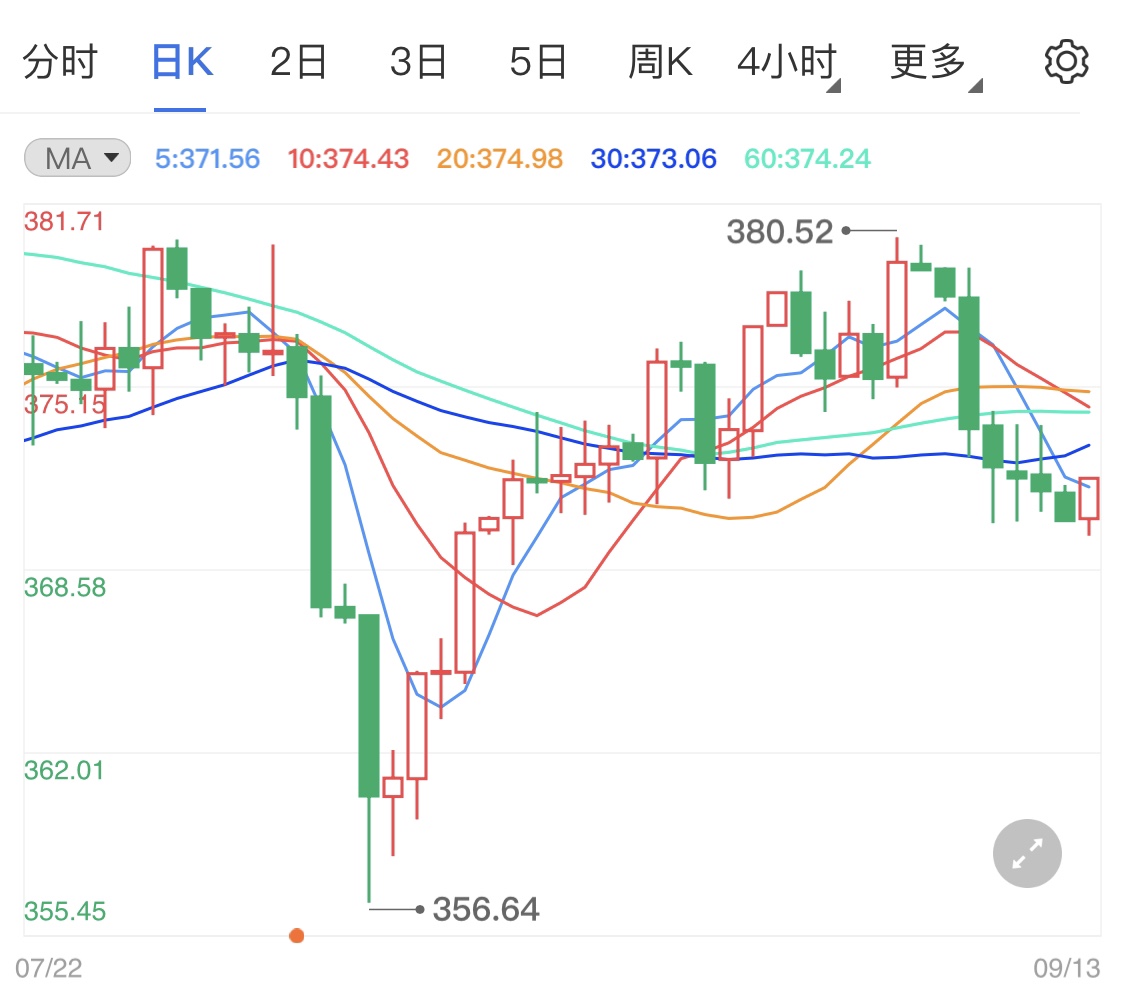This screenshot has width=1125, height=999.
Task: Switch to the 分时 tab
Action: click(60, 62)
